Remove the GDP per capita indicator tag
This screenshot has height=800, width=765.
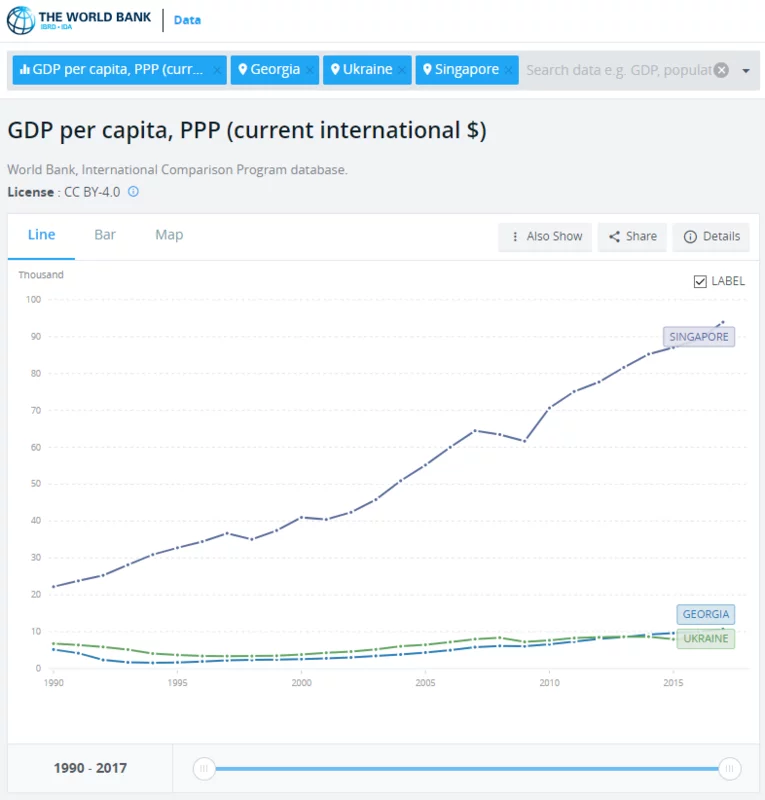pos(219,70)
